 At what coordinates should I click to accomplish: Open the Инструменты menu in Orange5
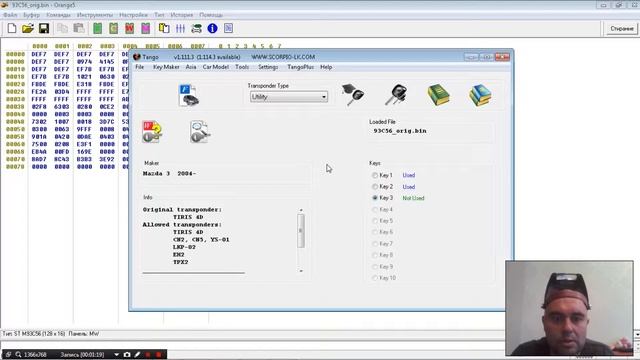(x=95, y=15)
